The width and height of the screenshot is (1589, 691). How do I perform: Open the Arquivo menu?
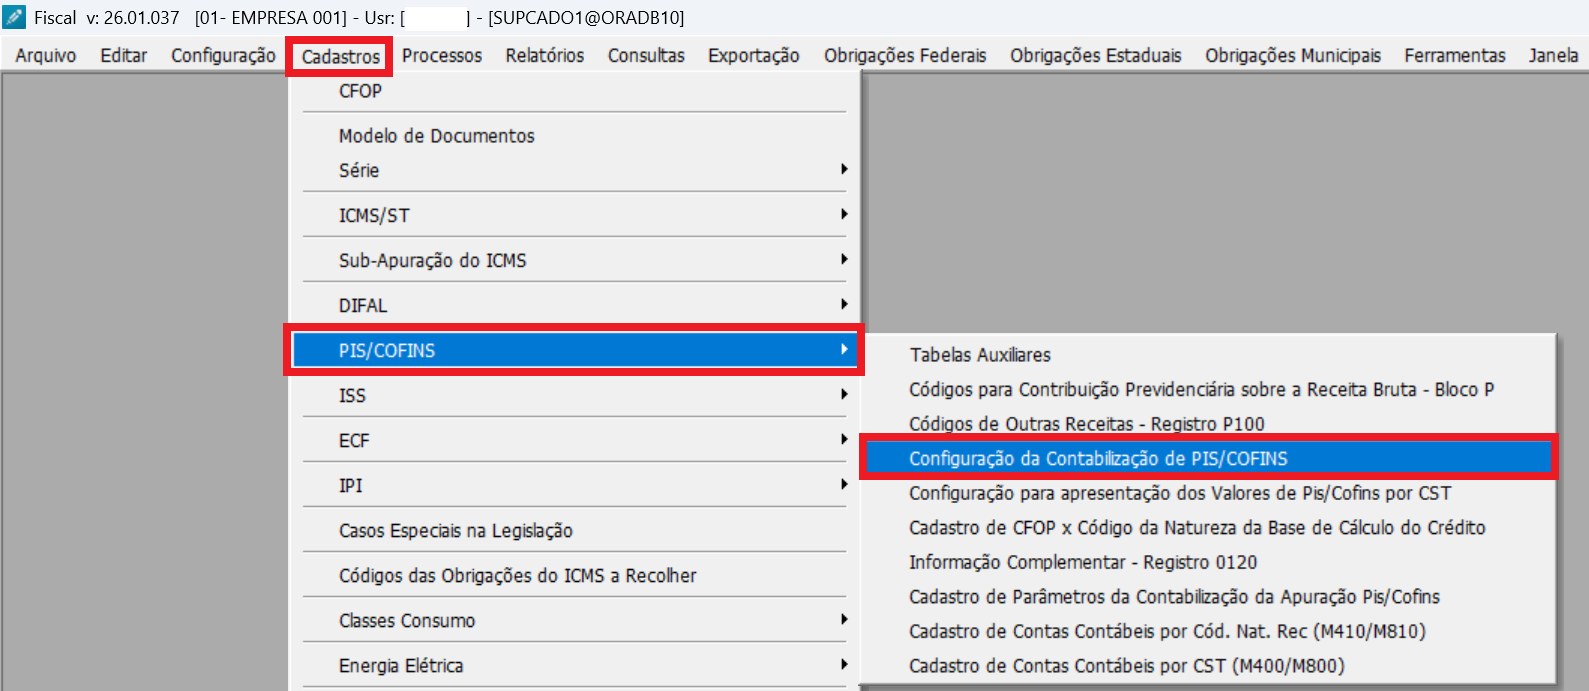tap(46, 55)
